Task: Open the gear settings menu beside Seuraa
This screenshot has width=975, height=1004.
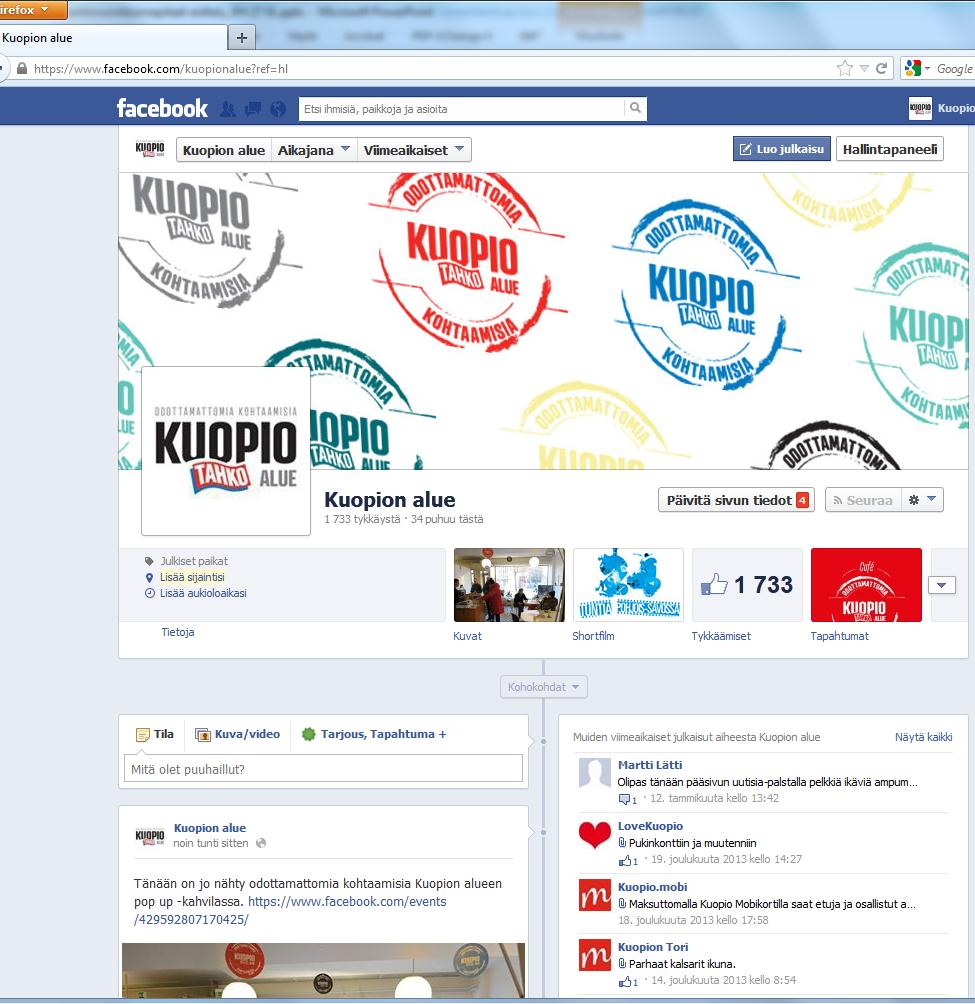Action: pyautogui.click(x=923, y=500)
